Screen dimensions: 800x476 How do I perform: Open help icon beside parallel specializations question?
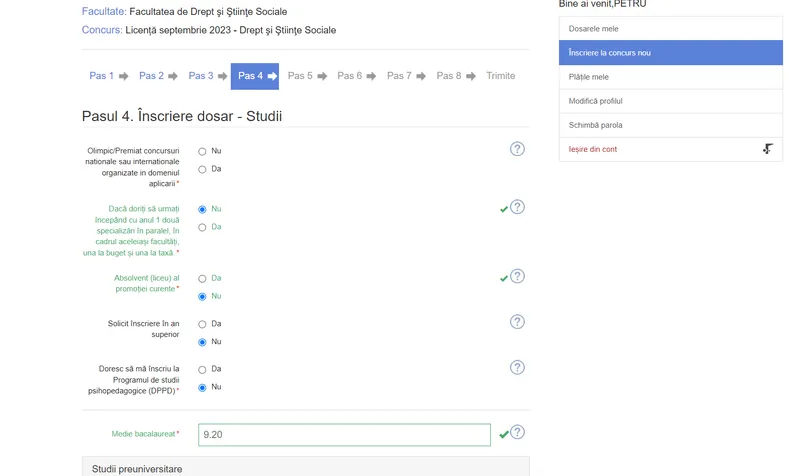coord(517,207)
